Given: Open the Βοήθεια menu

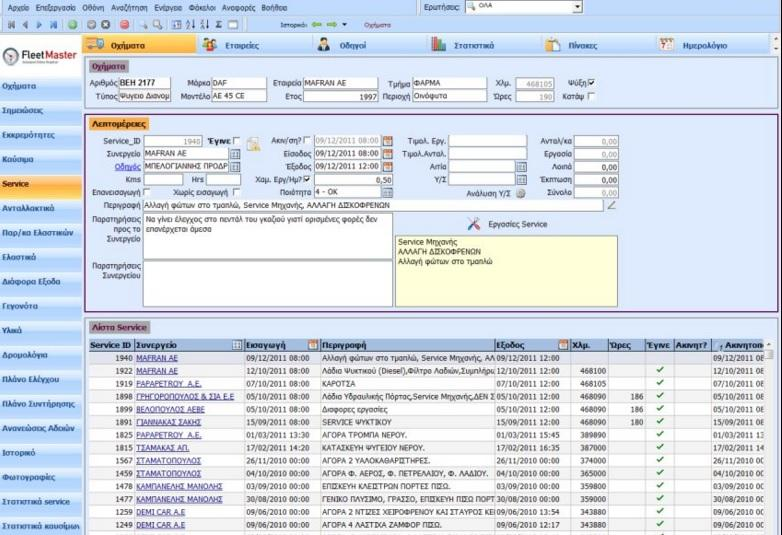Looking at the screenshot, I should point(274,7).
